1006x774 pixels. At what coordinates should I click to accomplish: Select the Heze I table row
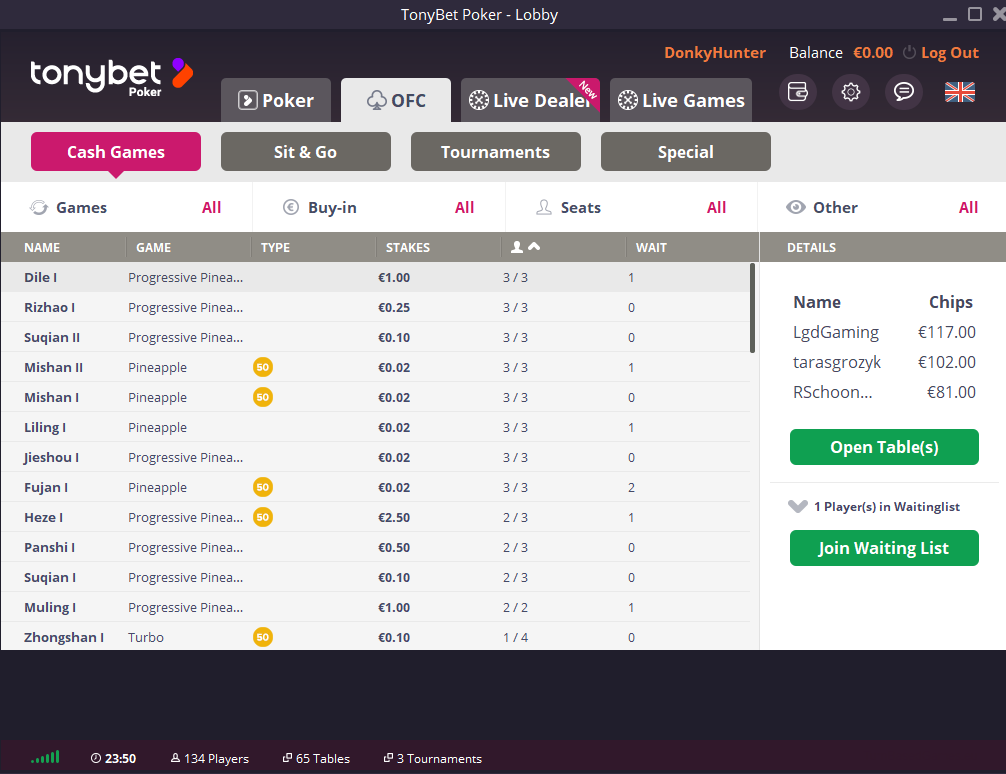375,517
